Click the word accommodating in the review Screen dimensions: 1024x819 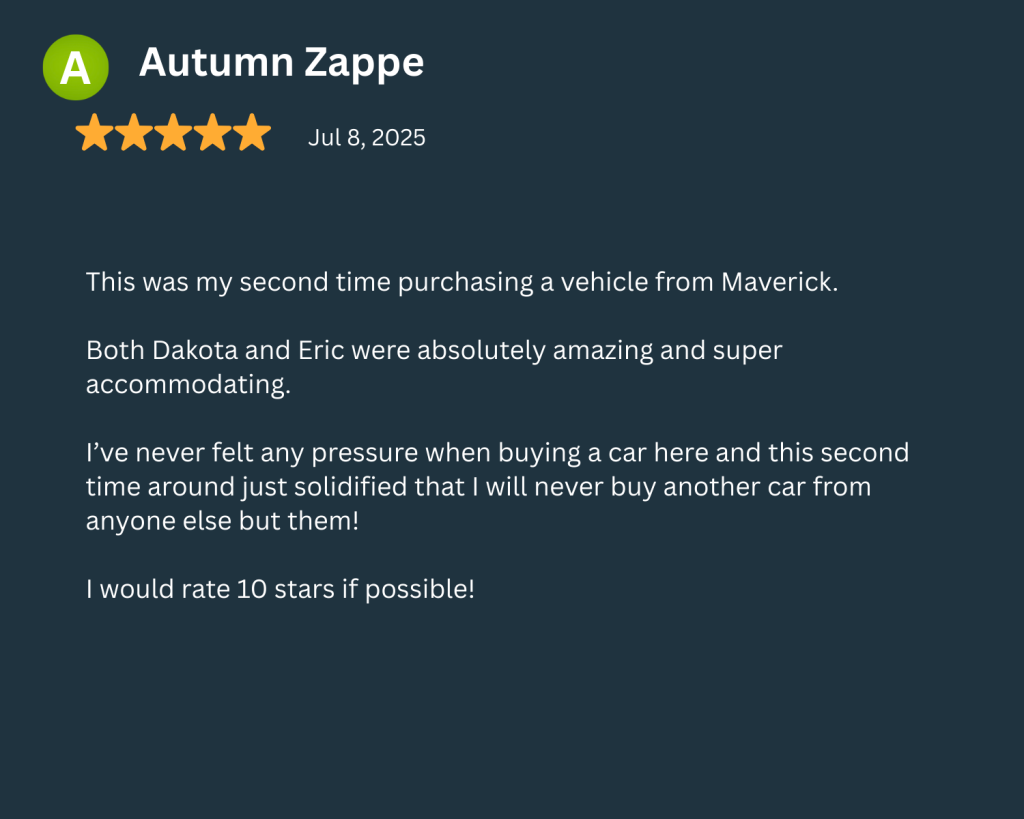(x=188, y=385)
